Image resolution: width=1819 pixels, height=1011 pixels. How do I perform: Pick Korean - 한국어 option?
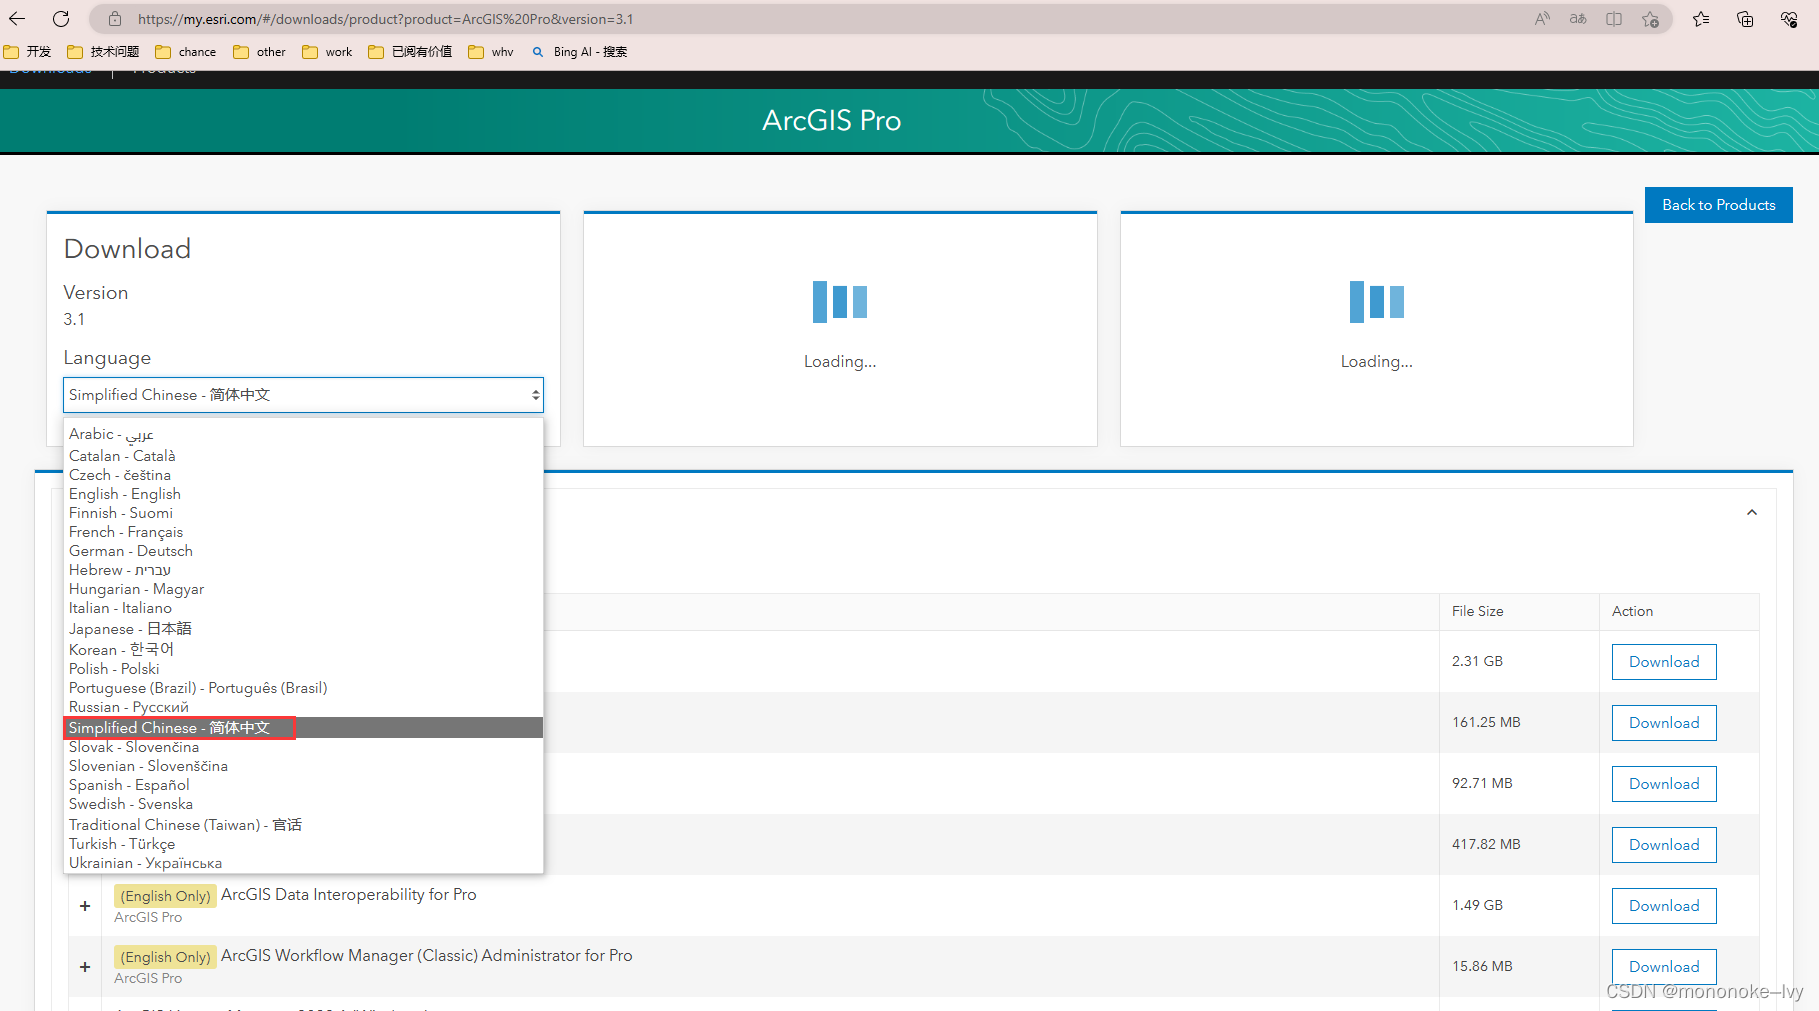click(303, 649)
